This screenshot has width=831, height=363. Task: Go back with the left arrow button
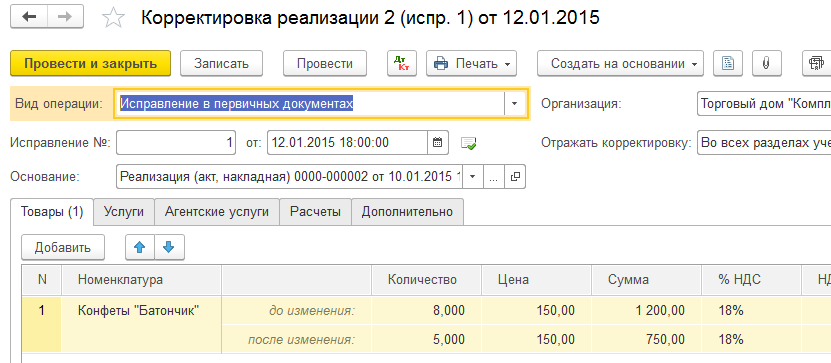coord(29,16)
